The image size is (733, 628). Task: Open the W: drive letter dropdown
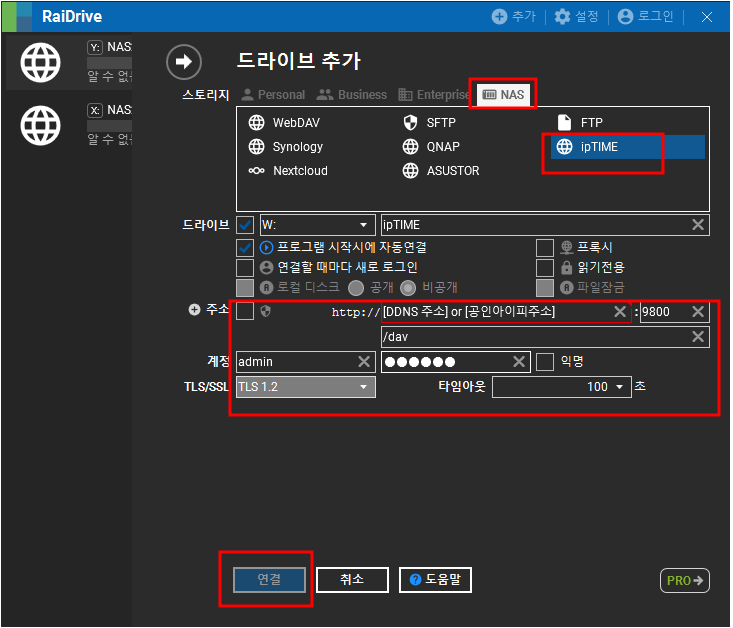click(318, 225)
